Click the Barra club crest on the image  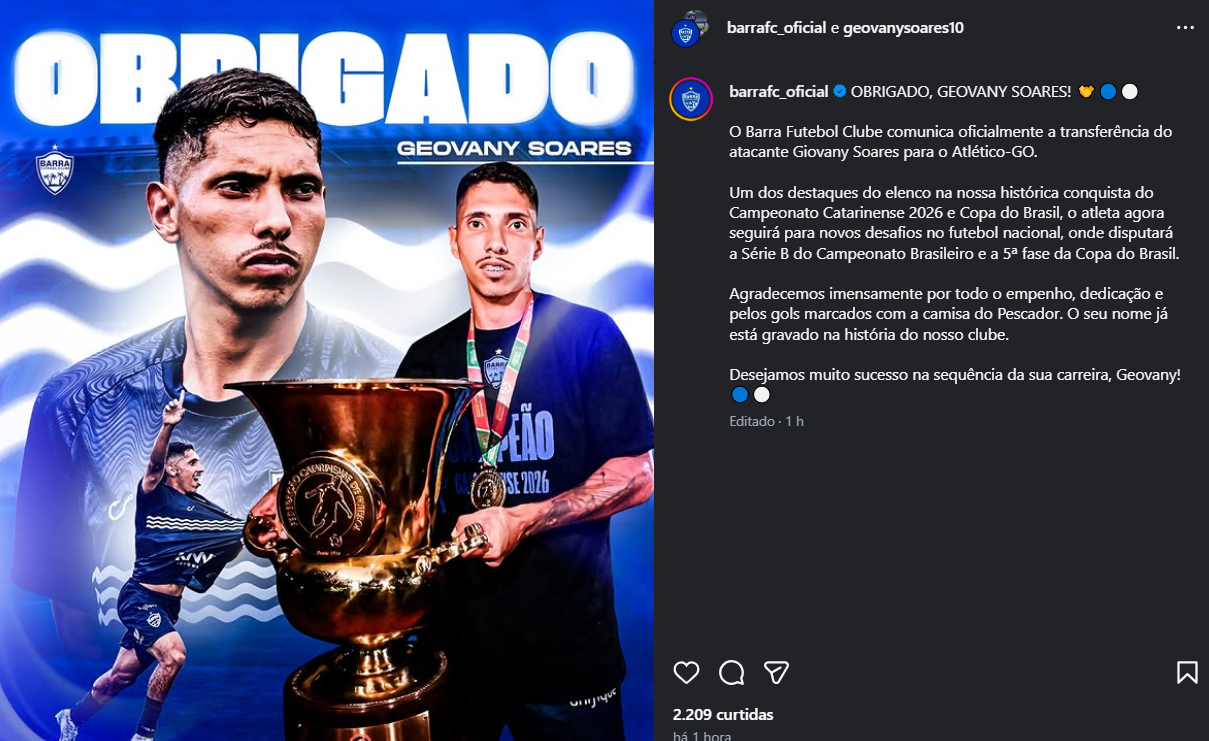click(x=55, y=170)
